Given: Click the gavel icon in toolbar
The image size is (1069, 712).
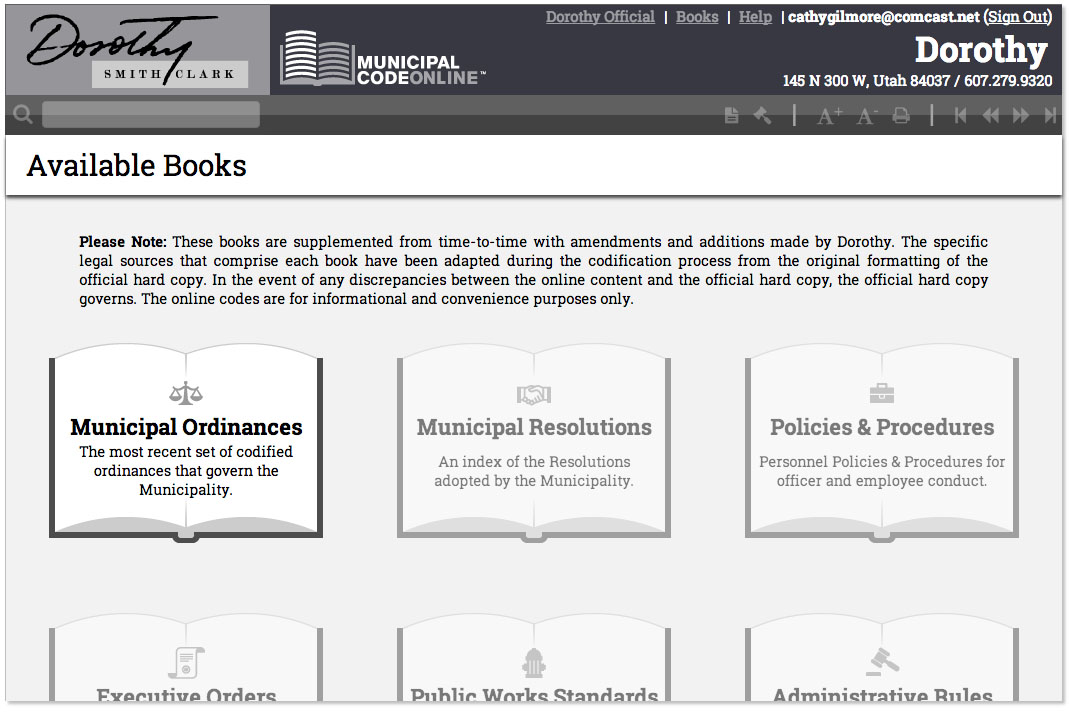Looking at the screenshot, I should pos(762,115).
